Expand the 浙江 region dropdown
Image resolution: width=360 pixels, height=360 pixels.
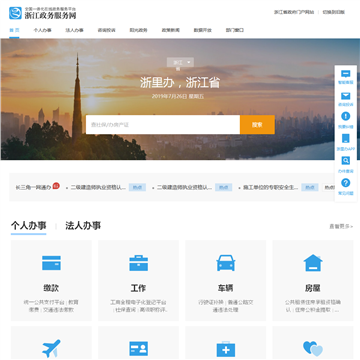point(180,62)
